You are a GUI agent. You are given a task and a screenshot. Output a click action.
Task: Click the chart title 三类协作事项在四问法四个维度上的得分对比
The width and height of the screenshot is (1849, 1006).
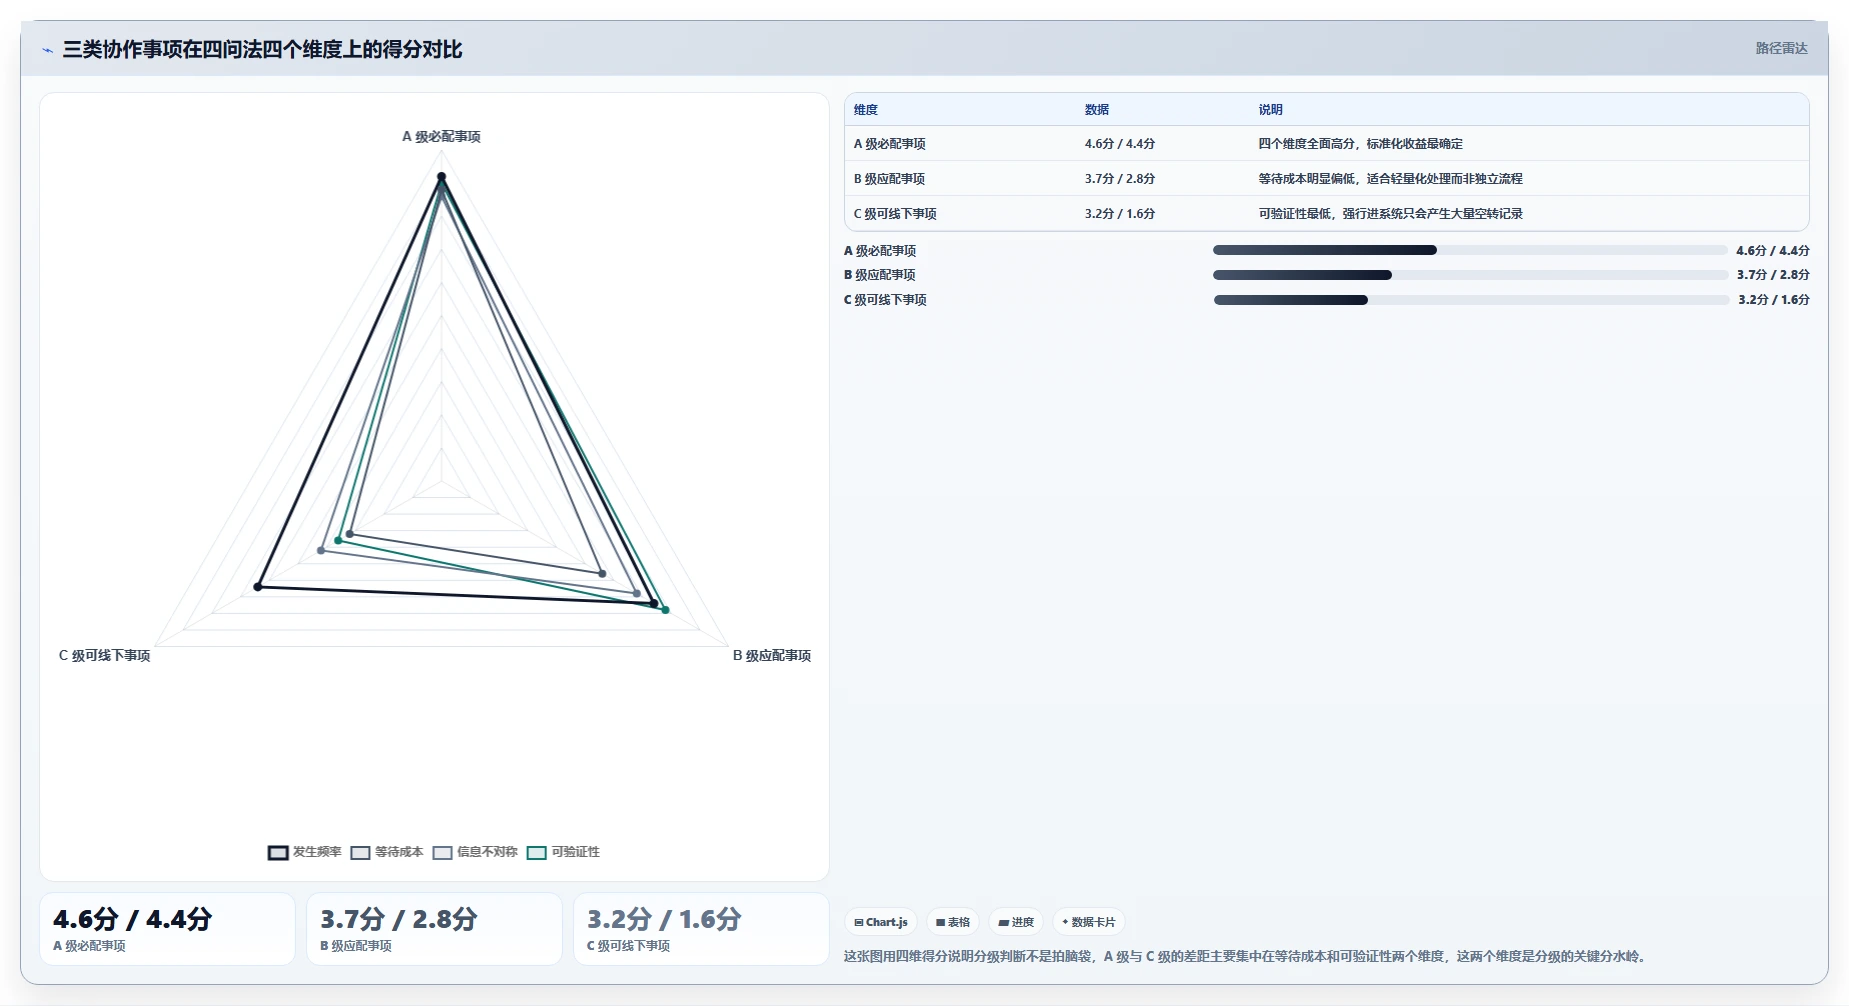pyautogui.click(x=262, y=49)
